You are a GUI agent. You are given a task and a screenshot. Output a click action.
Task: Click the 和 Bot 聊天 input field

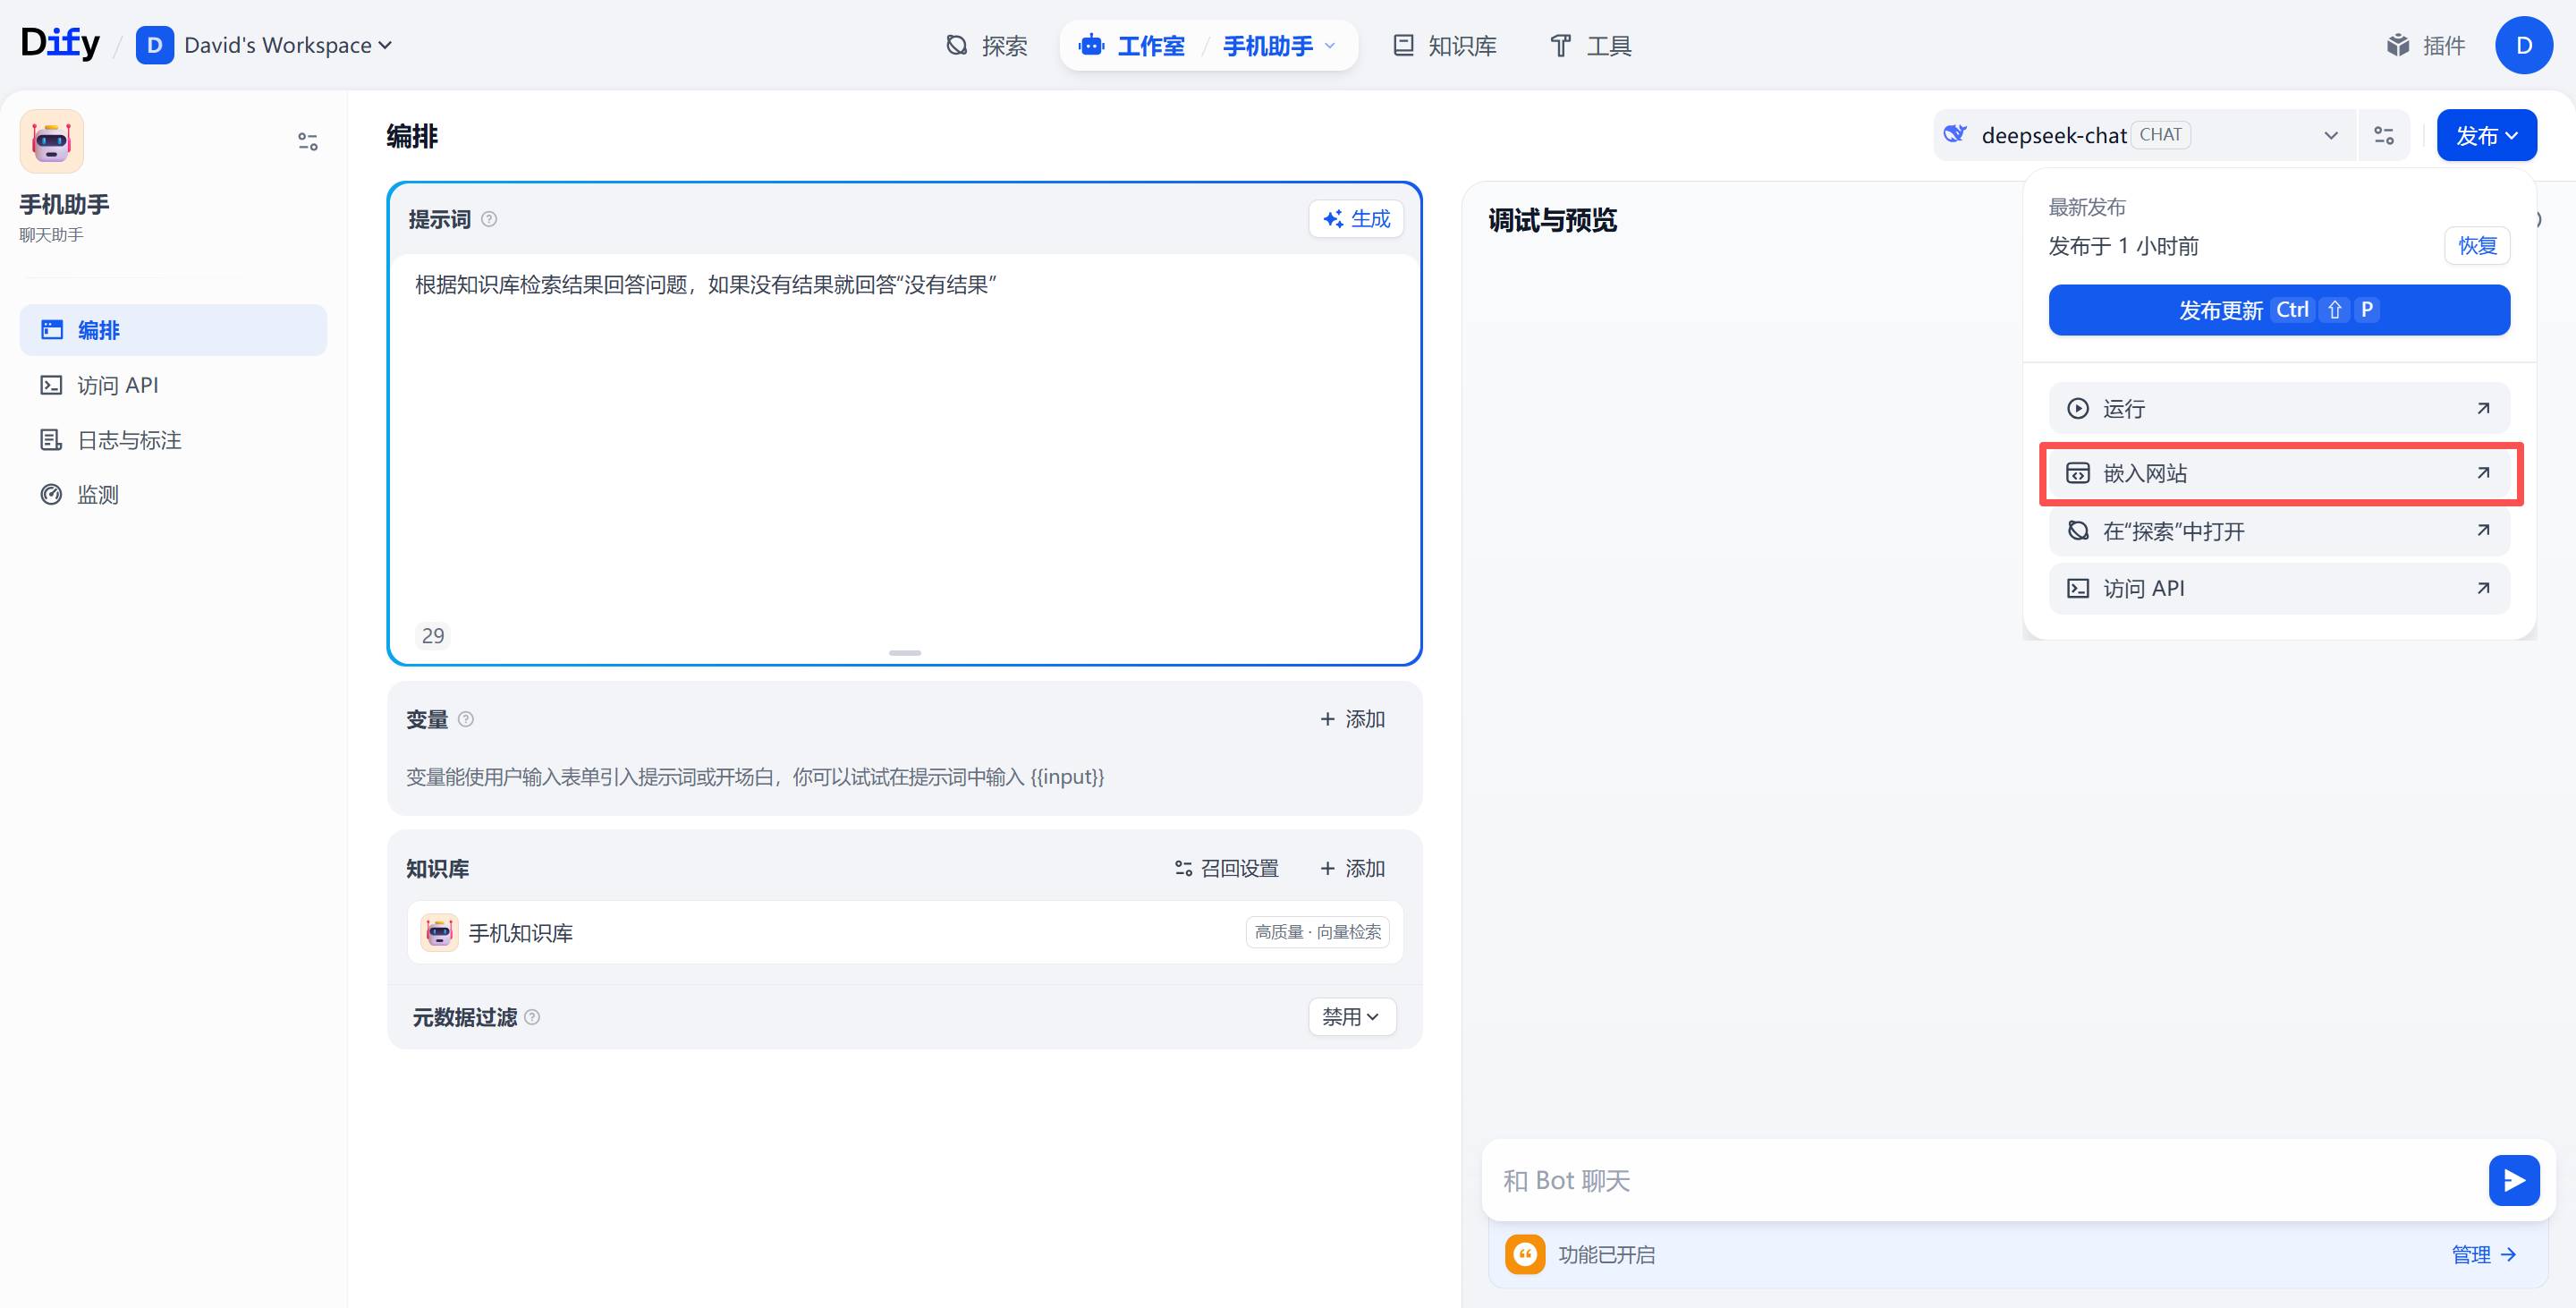point(1980,1180)
